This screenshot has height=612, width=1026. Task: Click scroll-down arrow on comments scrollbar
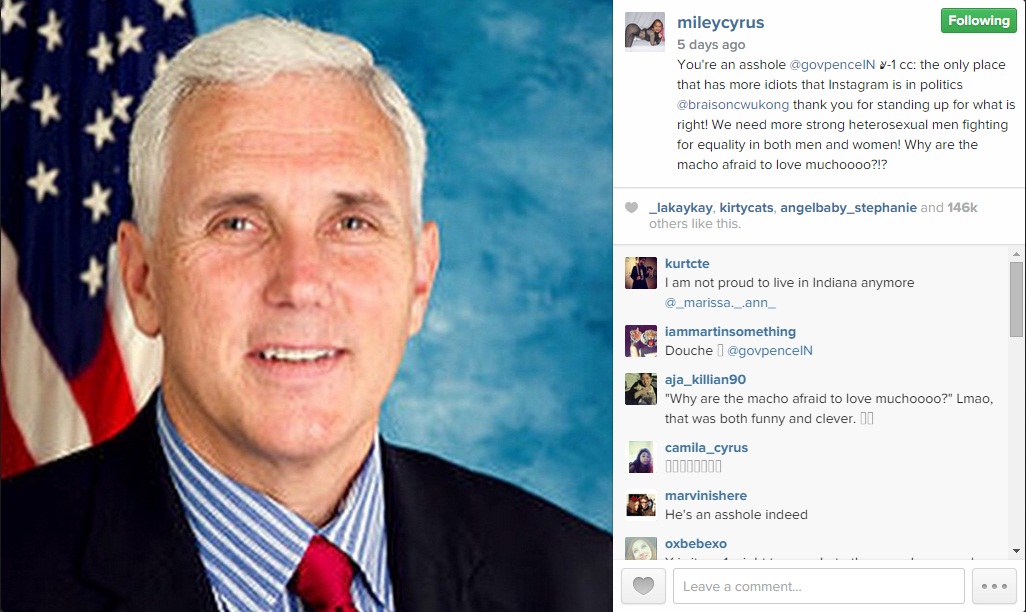(x=1016, y=551)
